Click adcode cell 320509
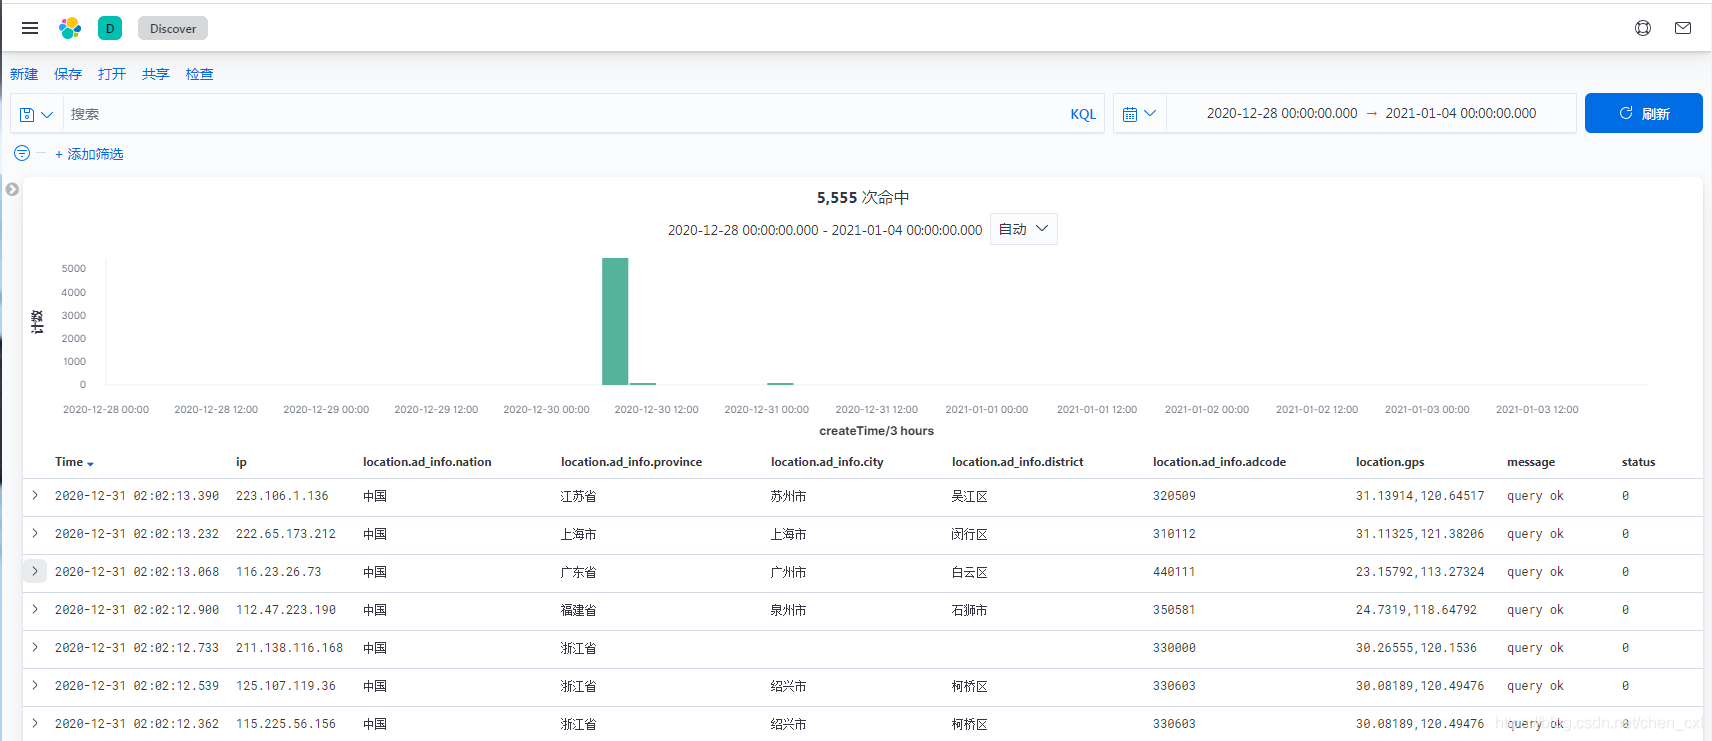This screenshot has width=1712, height=741. click(x=1174, y=496)
